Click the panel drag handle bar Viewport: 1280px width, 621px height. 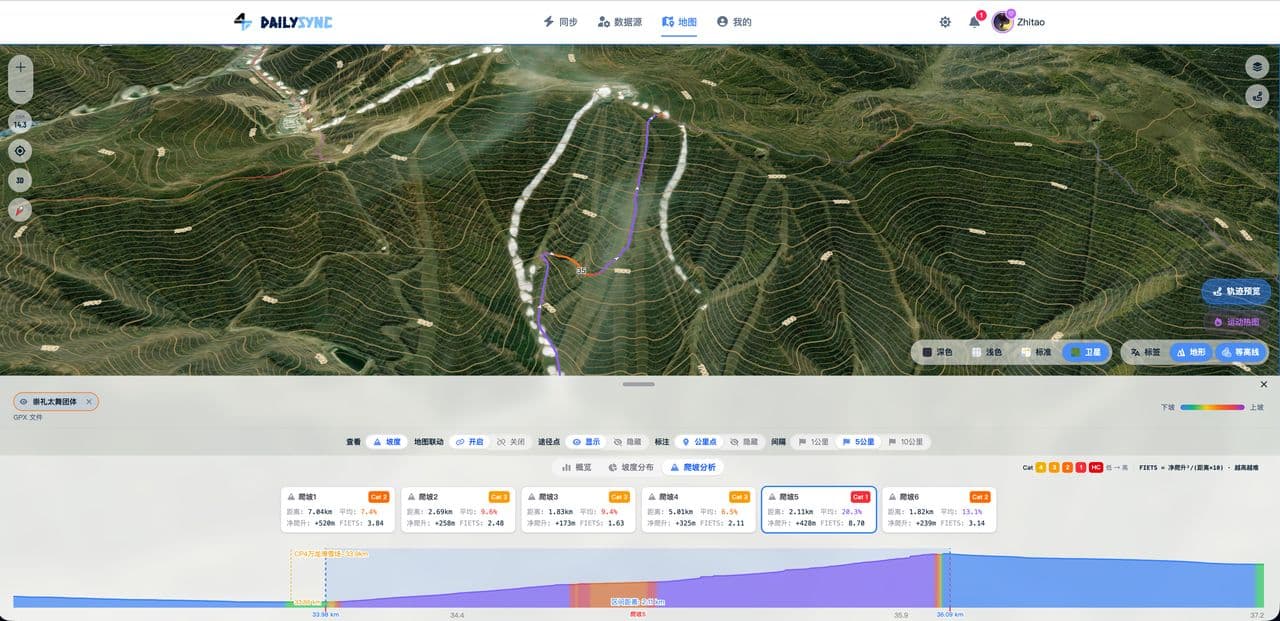(638, 384)
